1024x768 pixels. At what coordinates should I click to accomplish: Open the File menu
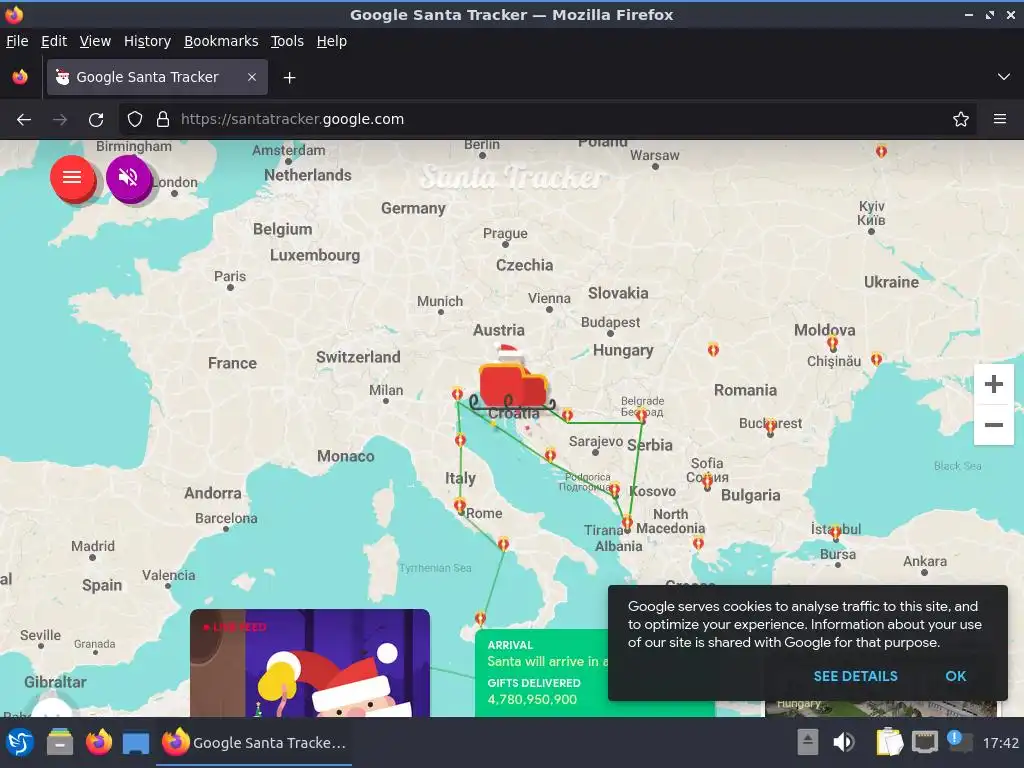(17, 41)
